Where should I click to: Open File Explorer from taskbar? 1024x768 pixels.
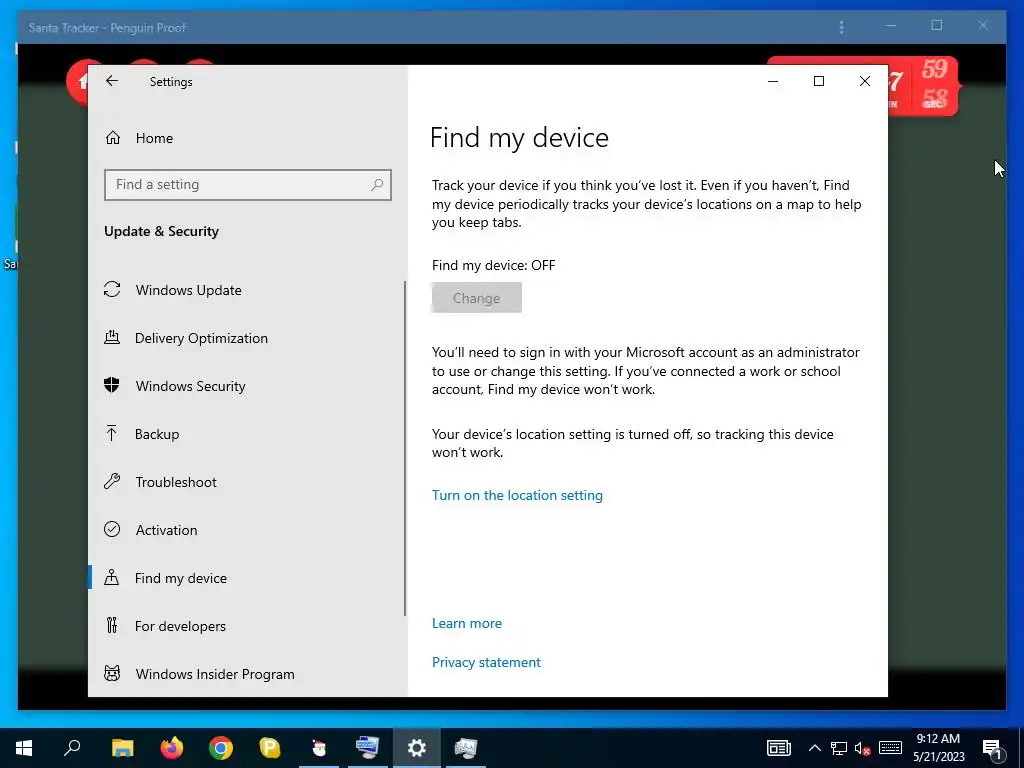click(x=122, y=748)
